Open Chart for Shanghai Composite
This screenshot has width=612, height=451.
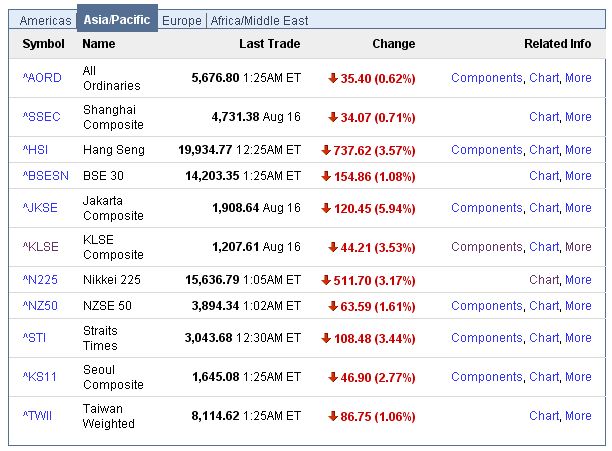(544, 117)
